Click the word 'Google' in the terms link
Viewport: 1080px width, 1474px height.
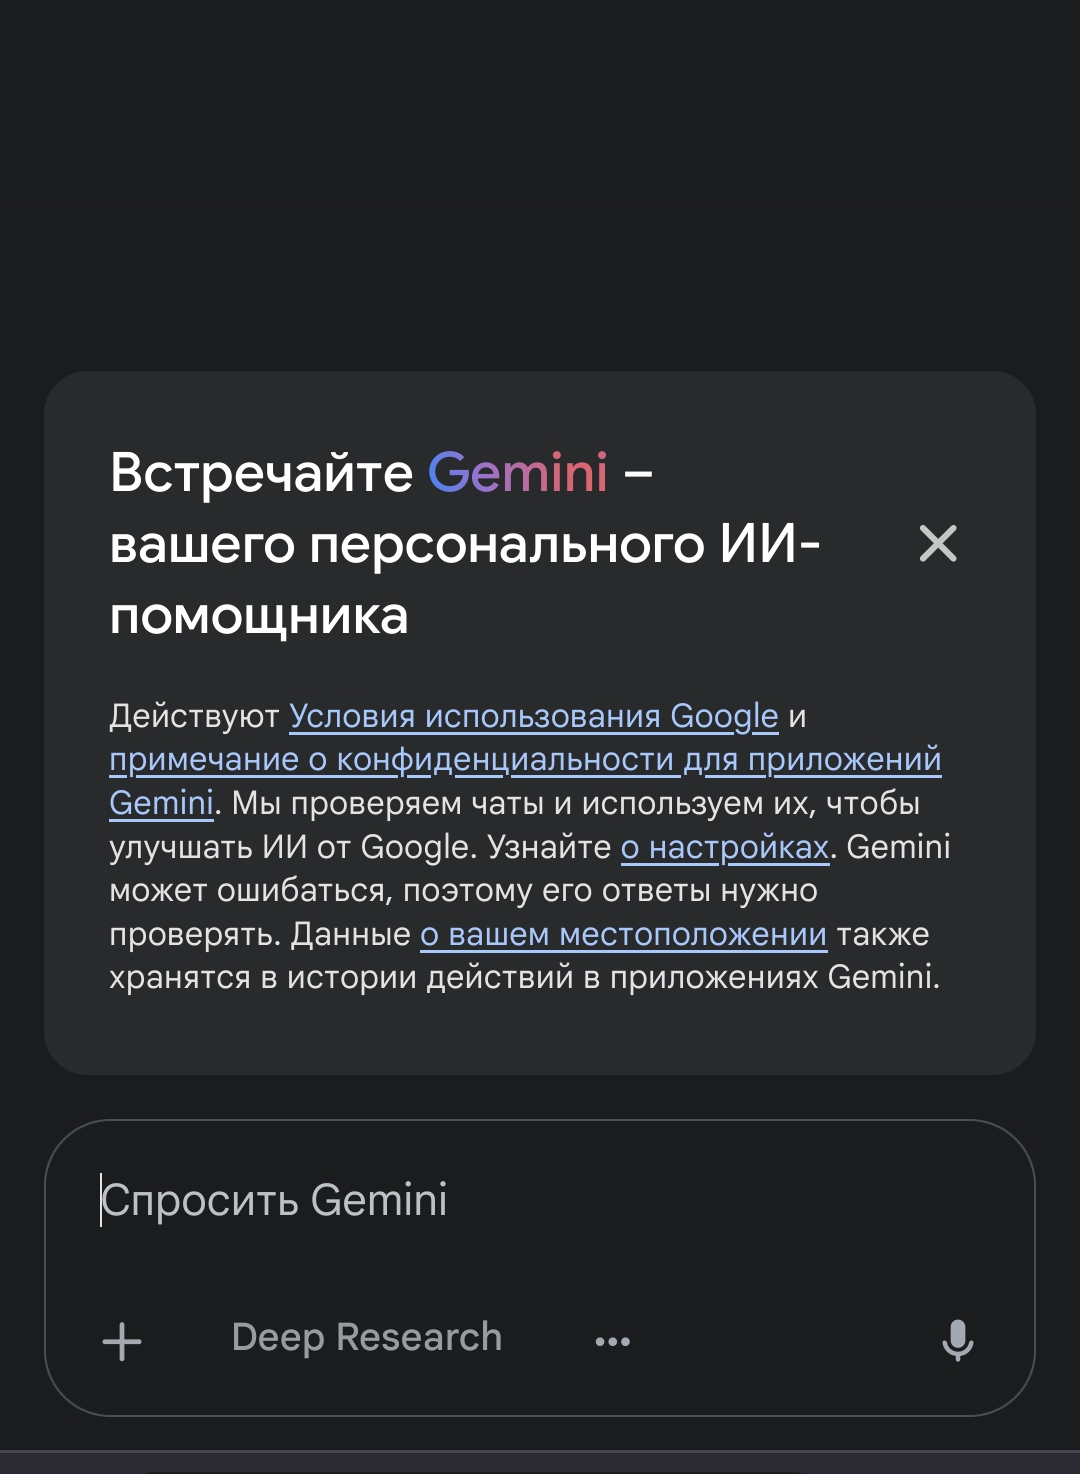[x=724, y=716]
